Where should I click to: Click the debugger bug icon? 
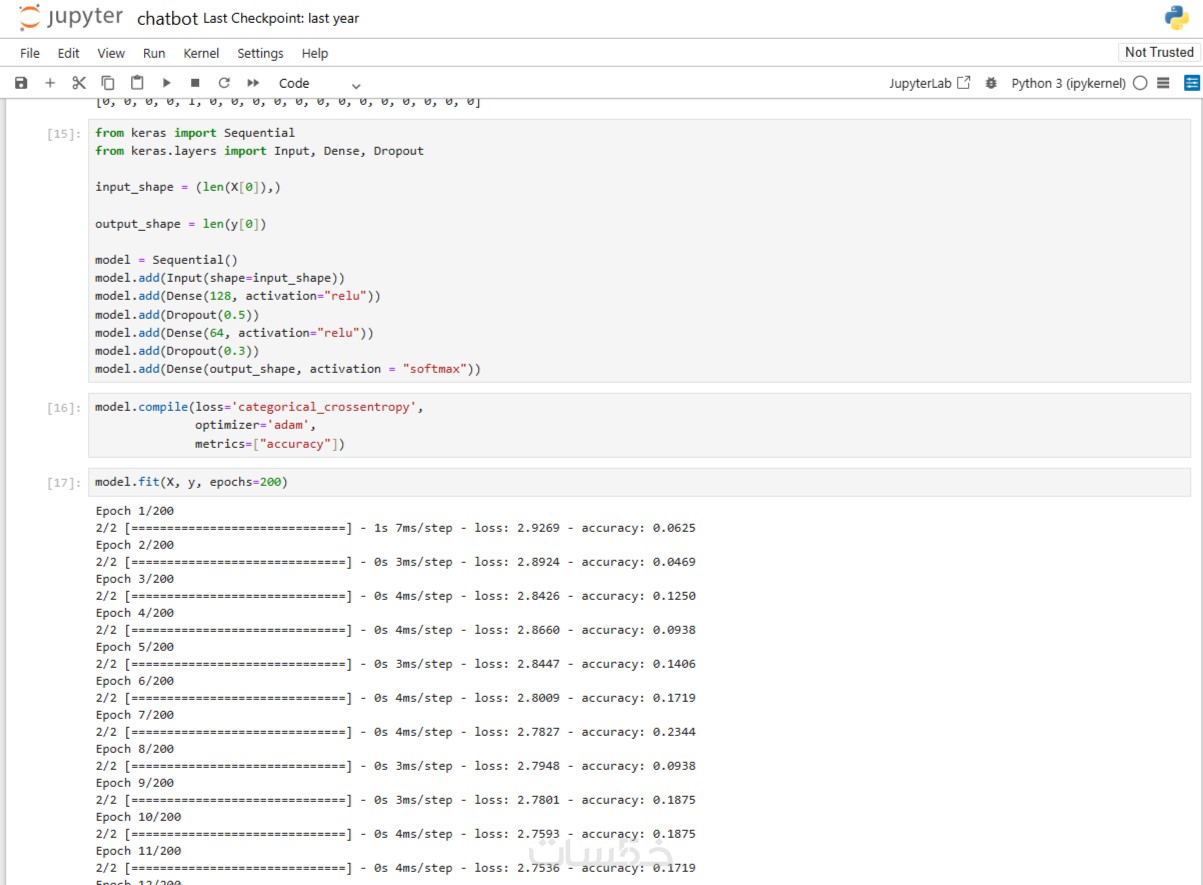991,83
